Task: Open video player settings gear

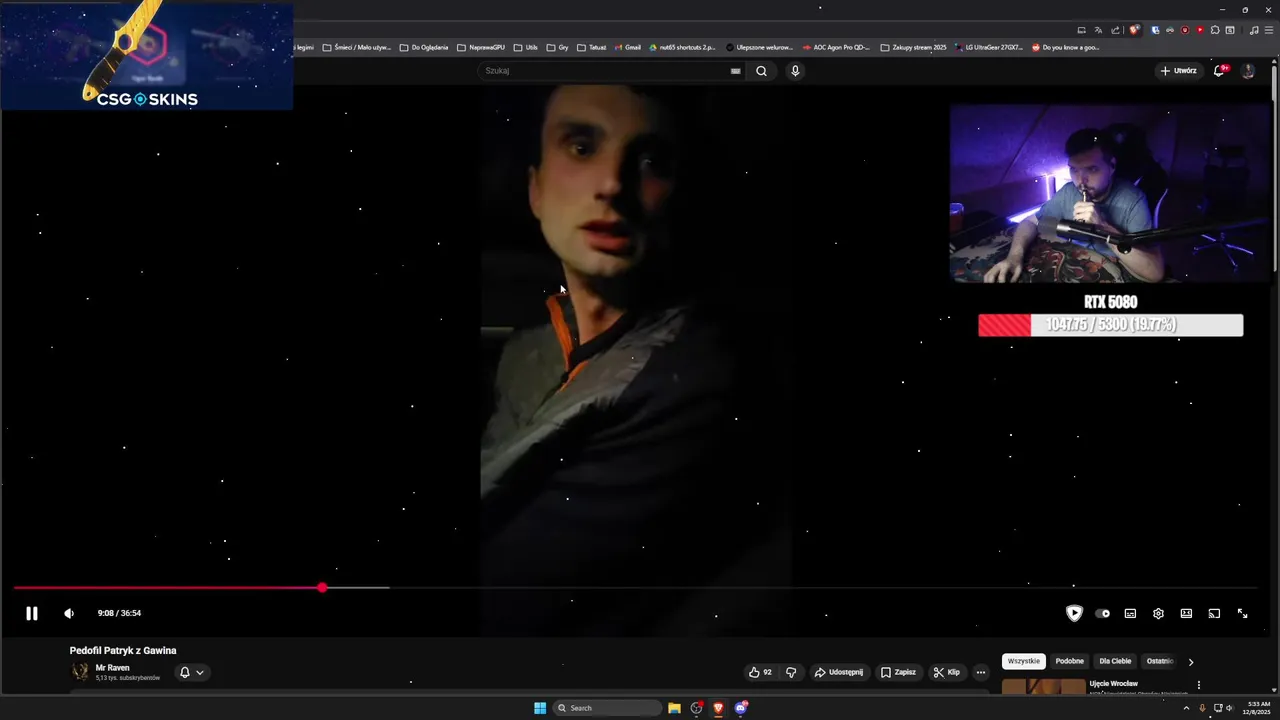Action: pos(1158,613)
